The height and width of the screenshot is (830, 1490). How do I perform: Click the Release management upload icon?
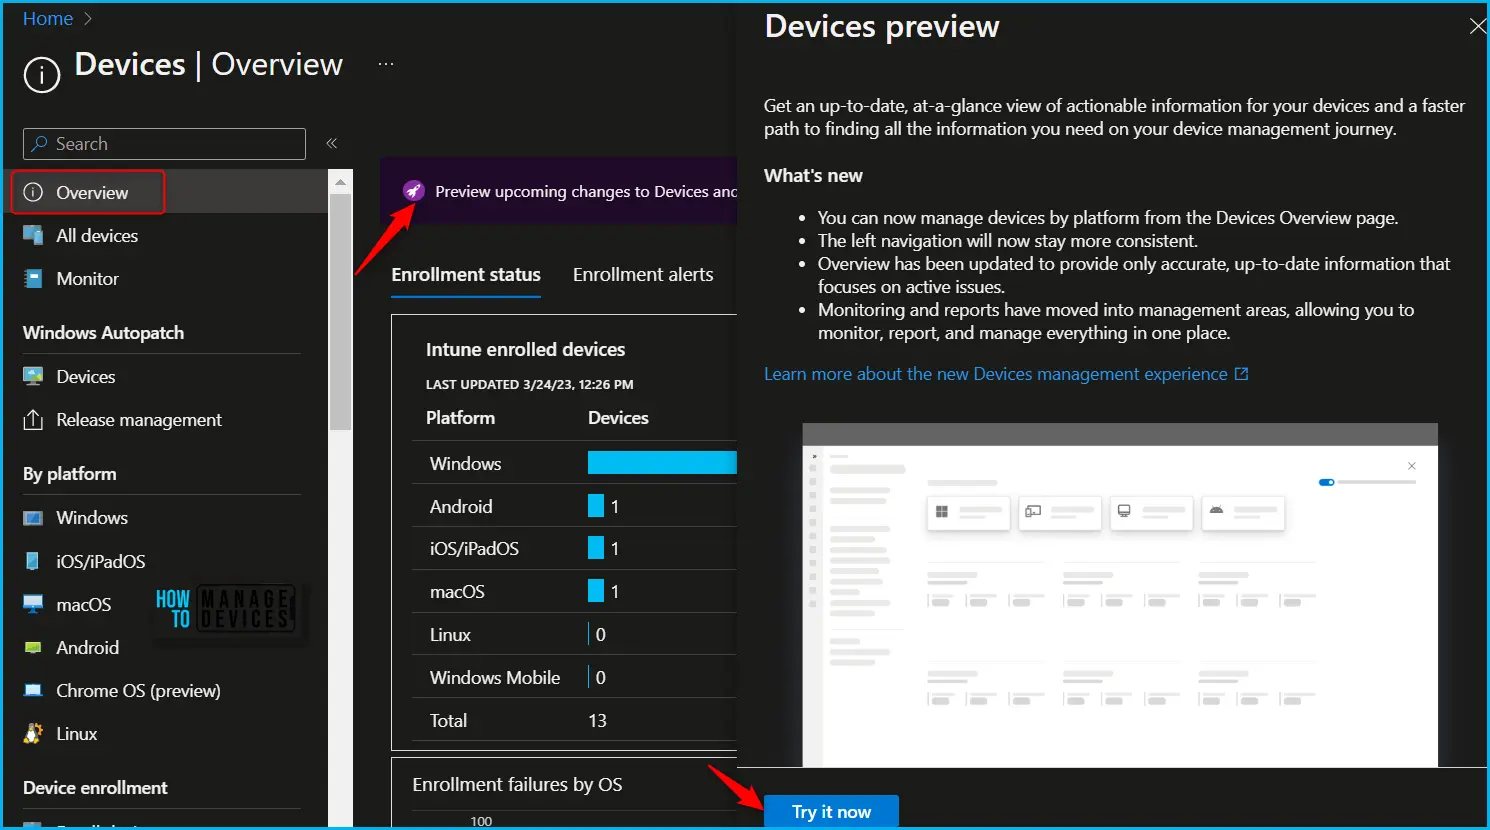[33, 420]
